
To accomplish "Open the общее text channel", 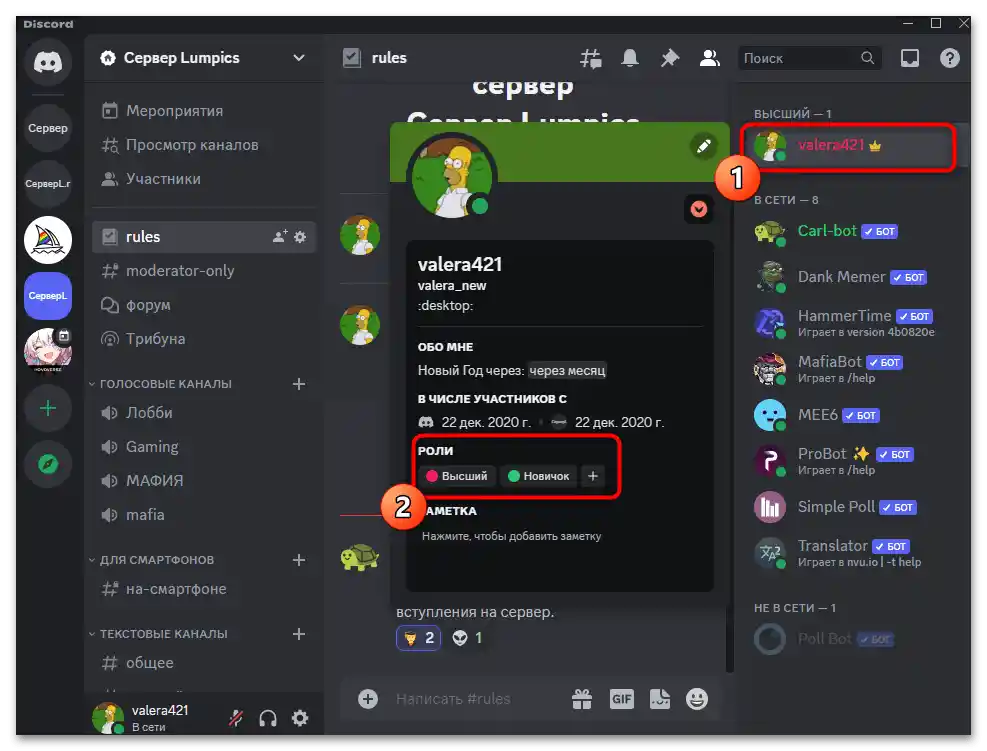I will tap(203, 663).
